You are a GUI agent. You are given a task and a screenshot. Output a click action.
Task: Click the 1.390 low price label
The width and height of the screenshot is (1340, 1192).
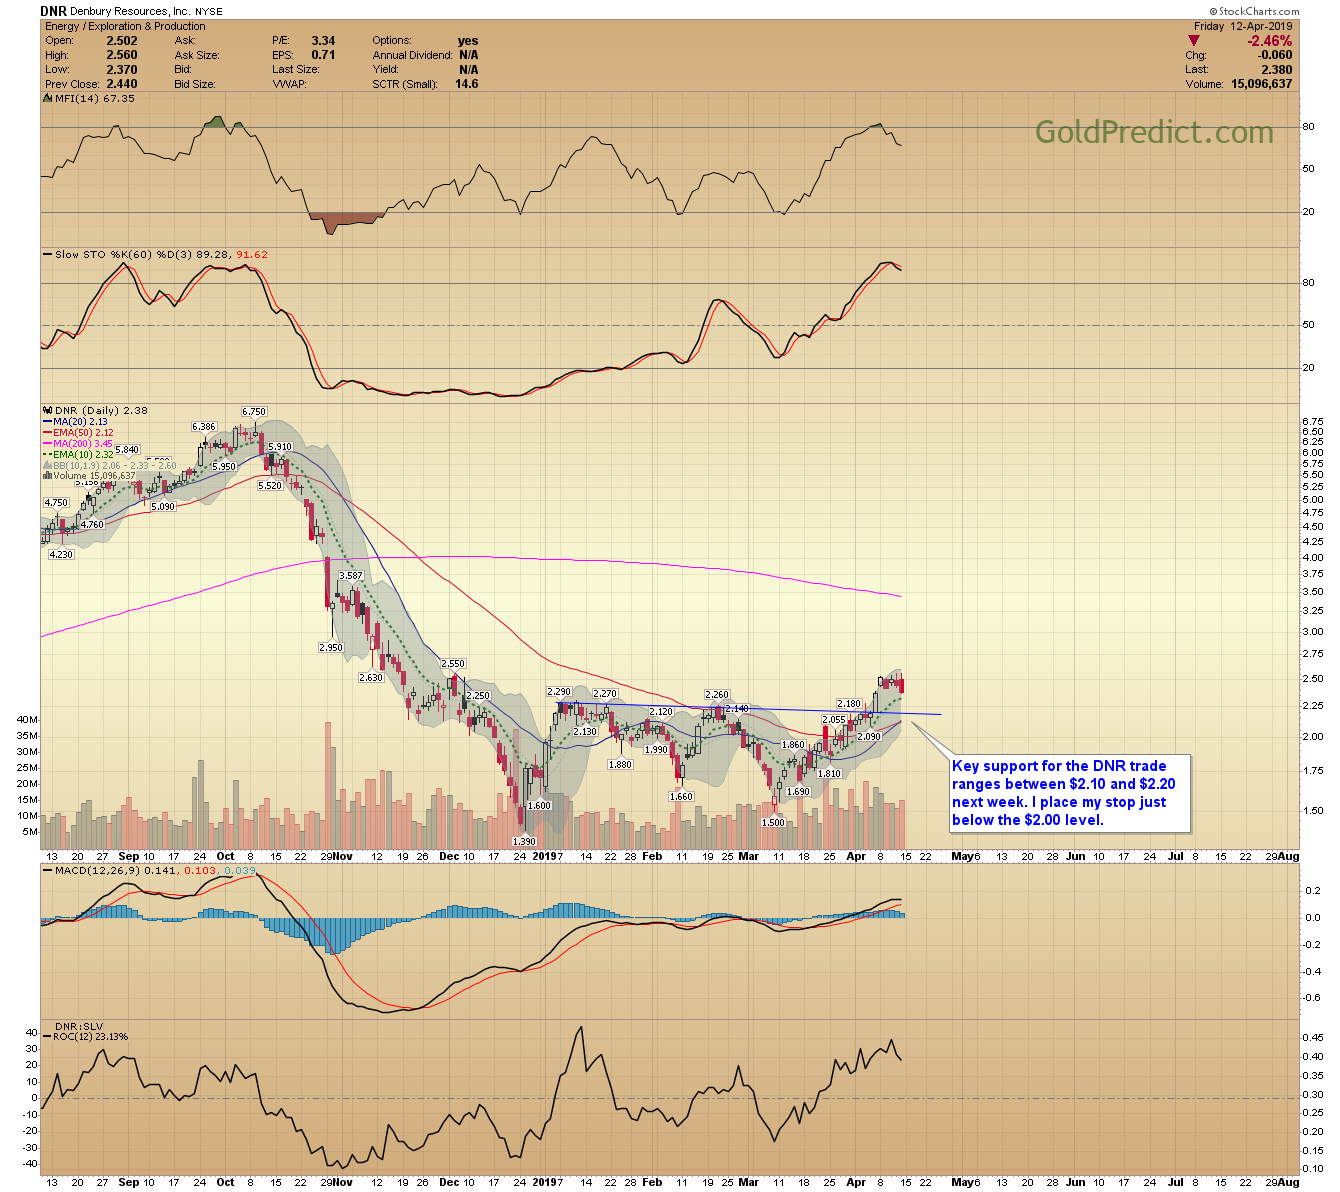pyautogui.click(x=524, y=842)
